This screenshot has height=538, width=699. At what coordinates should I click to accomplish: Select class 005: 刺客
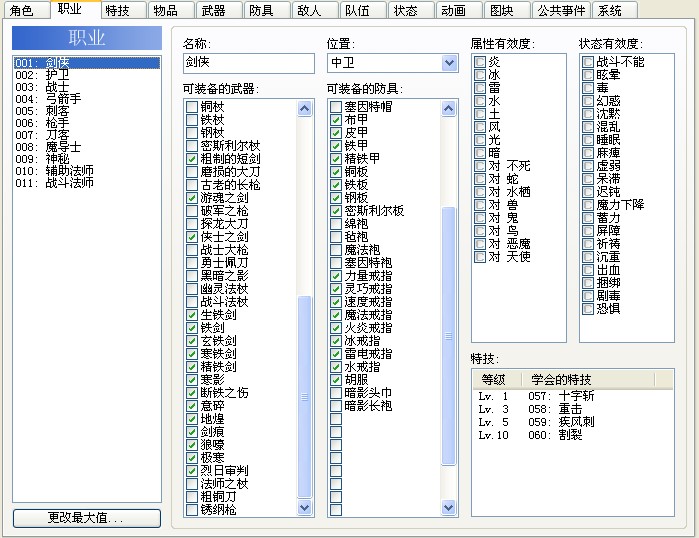[87, 111]
